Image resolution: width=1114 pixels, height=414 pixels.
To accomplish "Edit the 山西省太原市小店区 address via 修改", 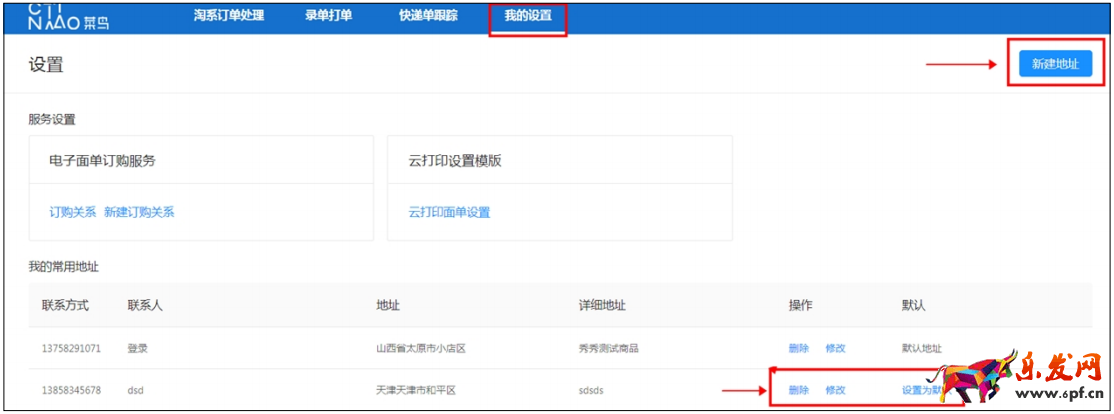I will click(835, 348).
